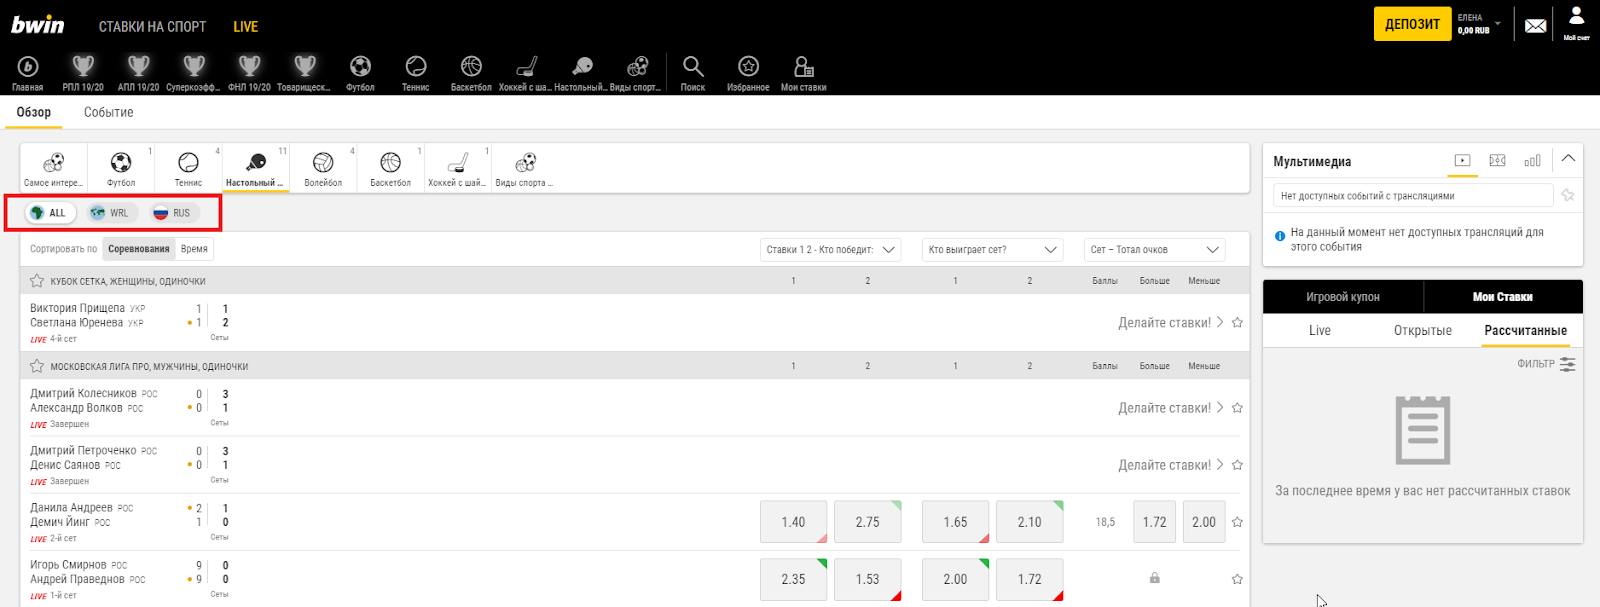Image resolution: width=1600 pixels, height=607 pixels.
Task: Collapse the Мультимедиа panel with chevron
Action: 1568,159
